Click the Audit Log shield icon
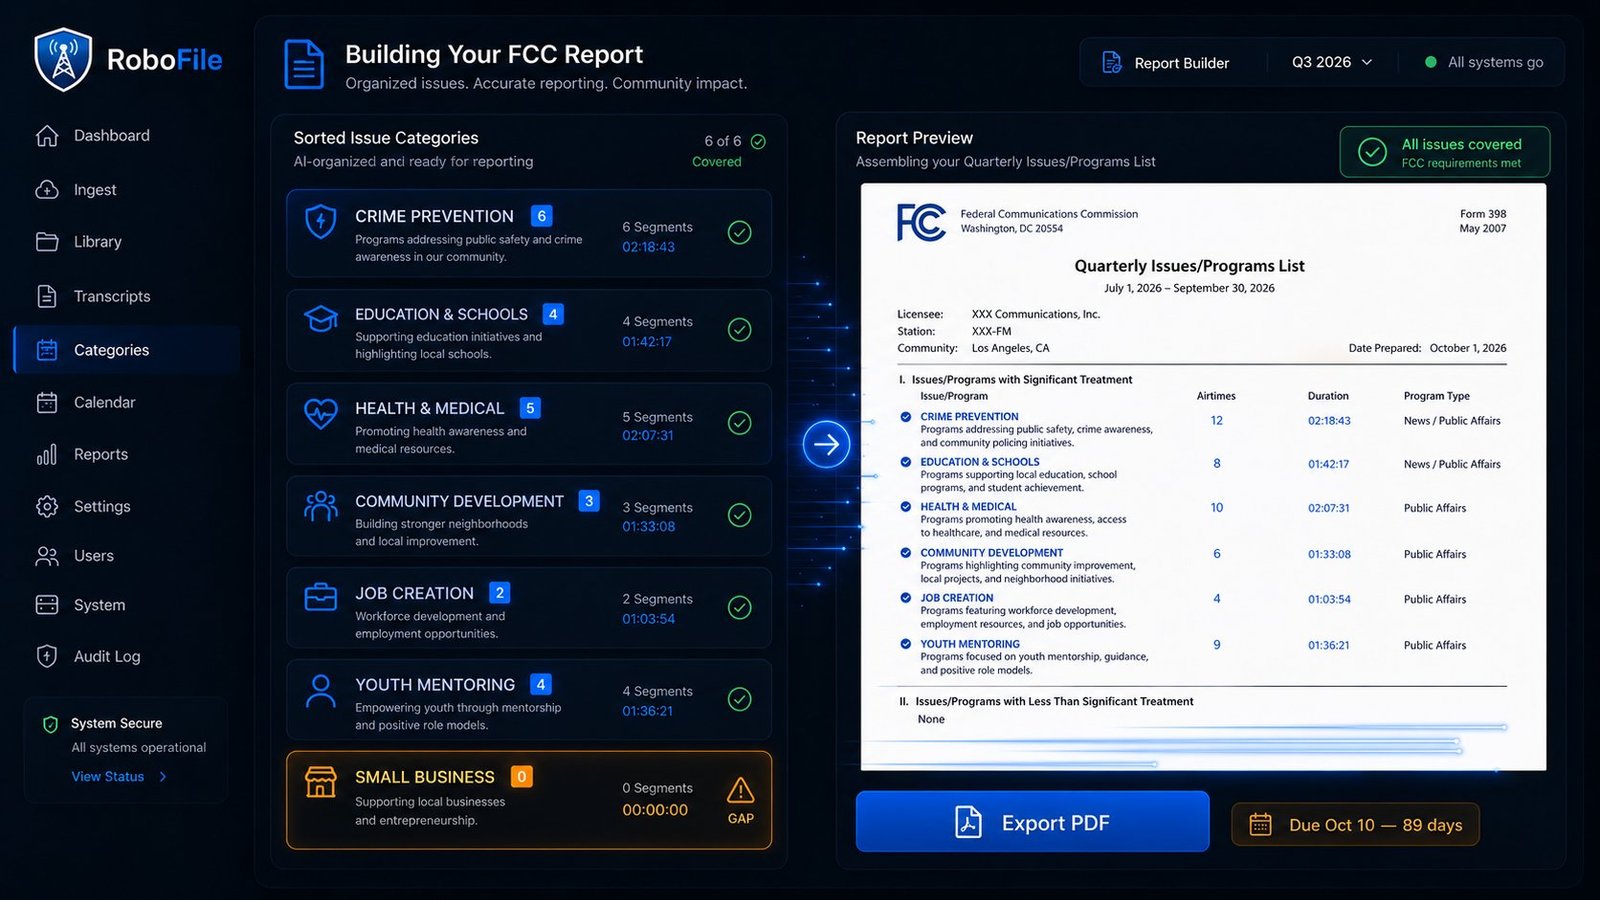 [47, 656]
